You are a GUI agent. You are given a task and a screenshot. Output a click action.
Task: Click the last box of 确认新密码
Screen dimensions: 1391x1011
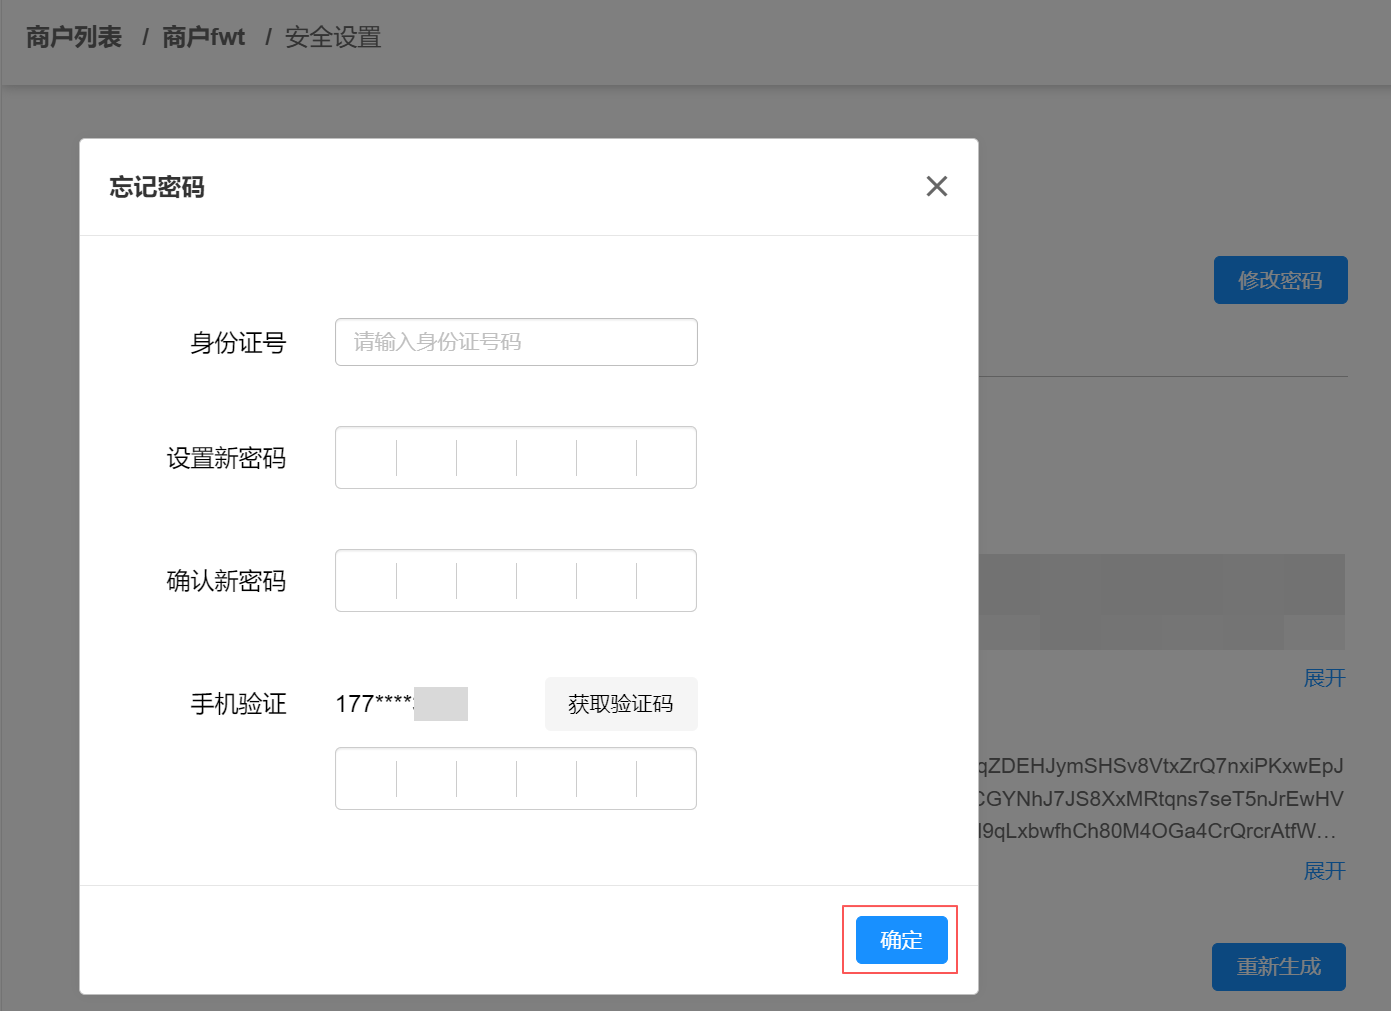666,580
